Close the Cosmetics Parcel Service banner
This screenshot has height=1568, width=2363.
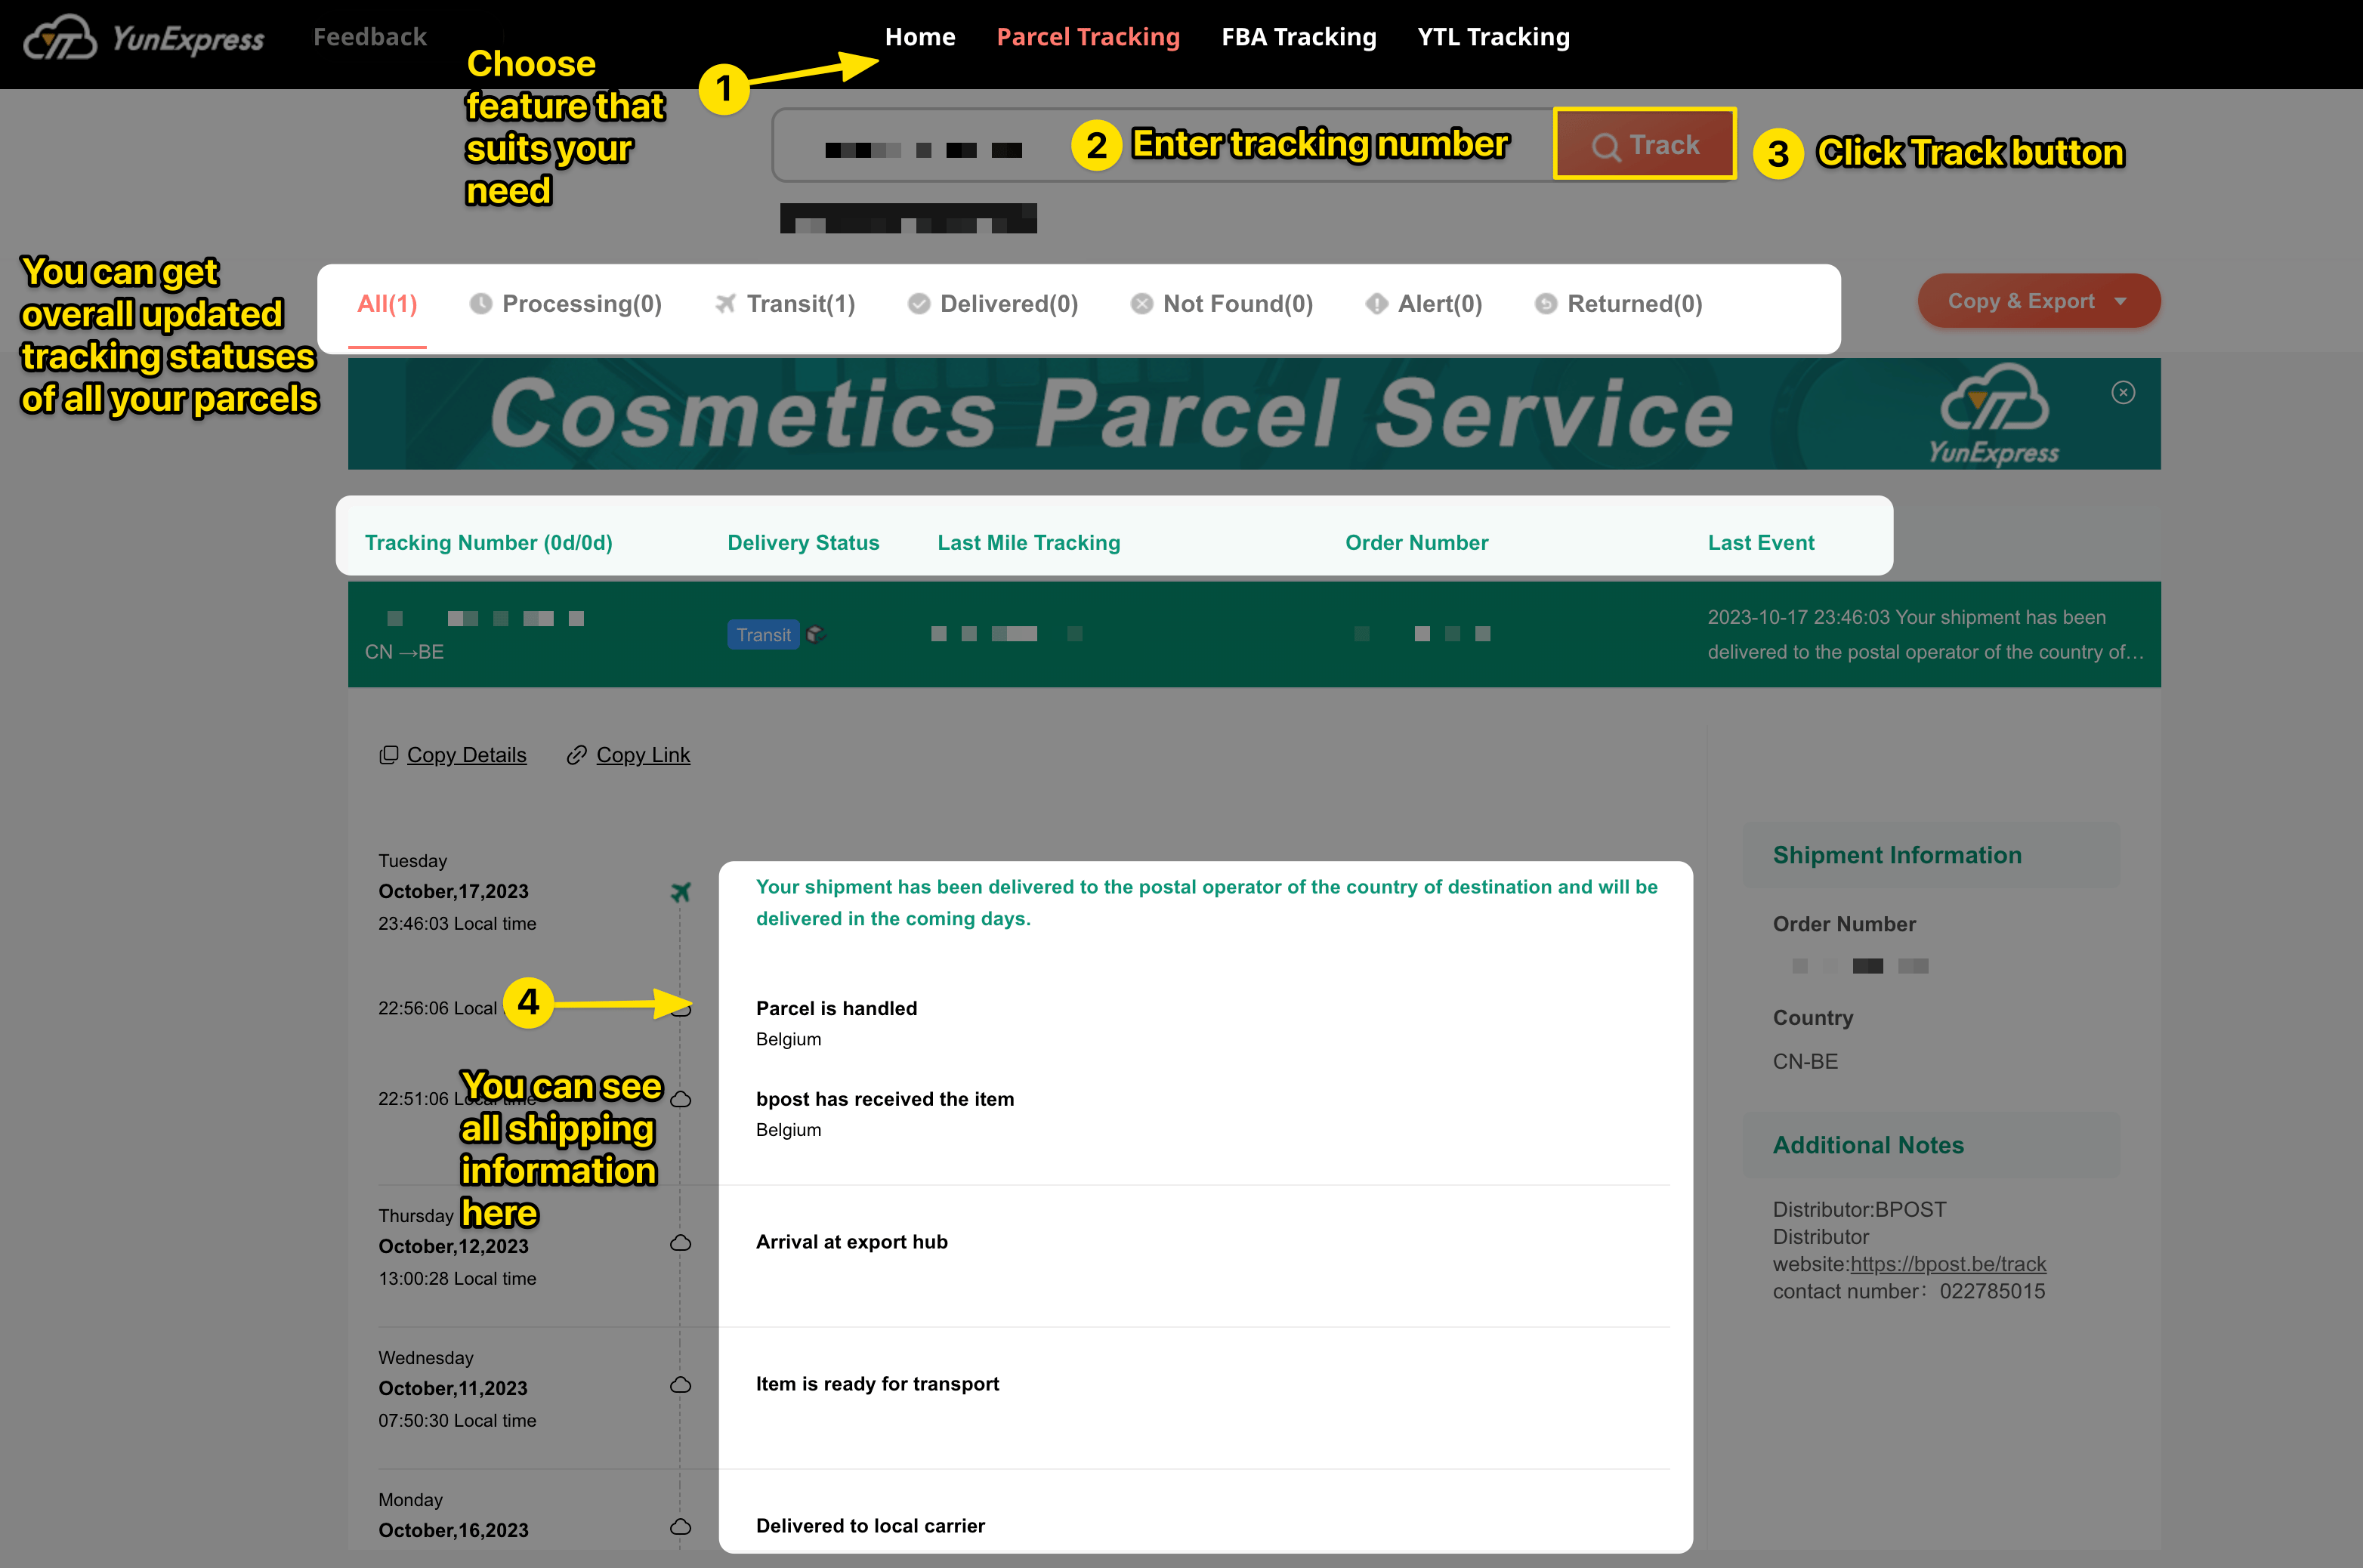pyautogui.click(x=2124, y=393)
